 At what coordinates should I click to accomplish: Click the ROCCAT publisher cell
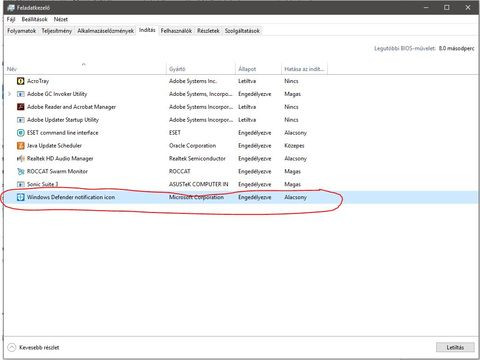pos(180,171)
